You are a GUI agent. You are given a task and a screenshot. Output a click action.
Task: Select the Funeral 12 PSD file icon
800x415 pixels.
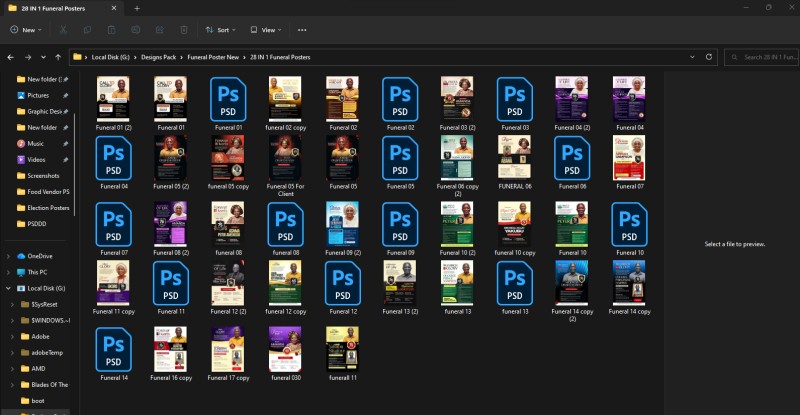pos(343,283)
